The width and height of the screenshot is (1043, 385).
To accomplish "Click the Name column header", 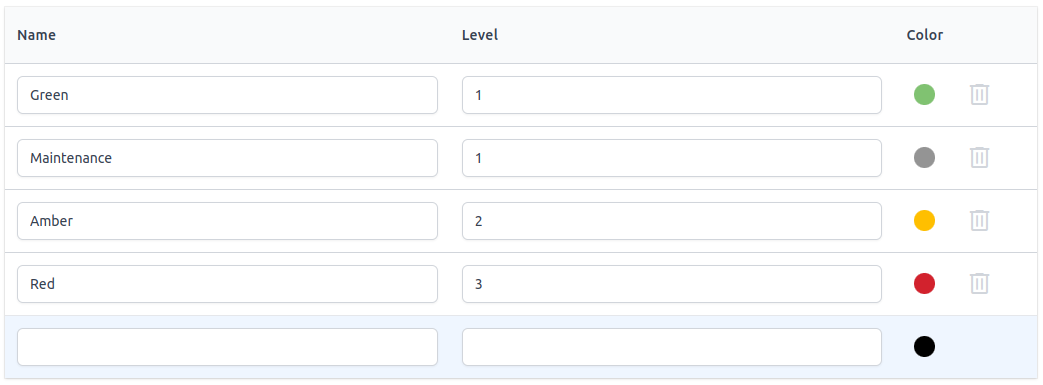I will [37, 35].
